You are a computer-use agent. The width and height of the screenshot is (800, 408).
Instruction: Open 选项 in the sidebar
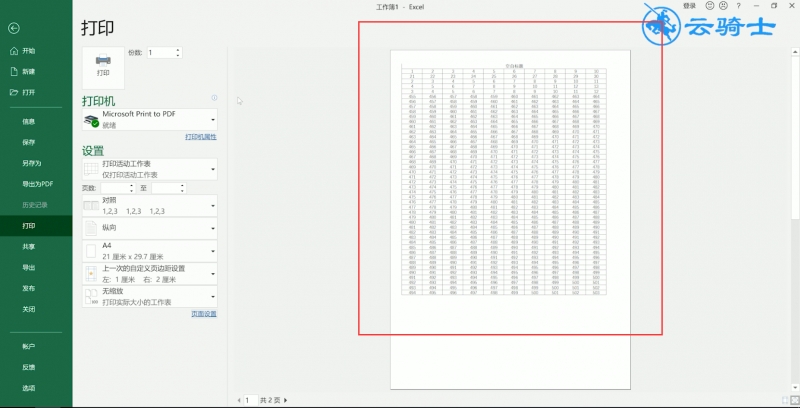click(x=36, y=388)
